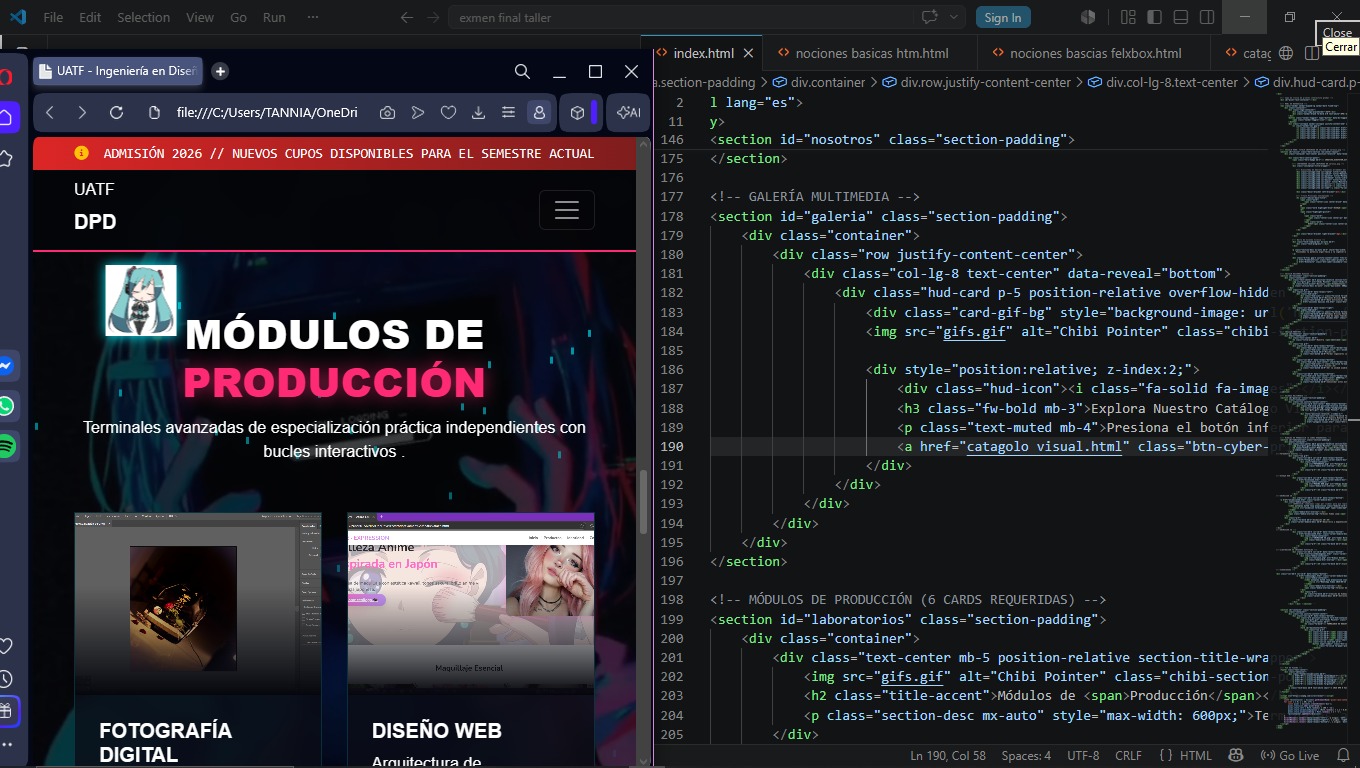Toggle the hamburger navigation menu on the webpage

pos(567,210)
